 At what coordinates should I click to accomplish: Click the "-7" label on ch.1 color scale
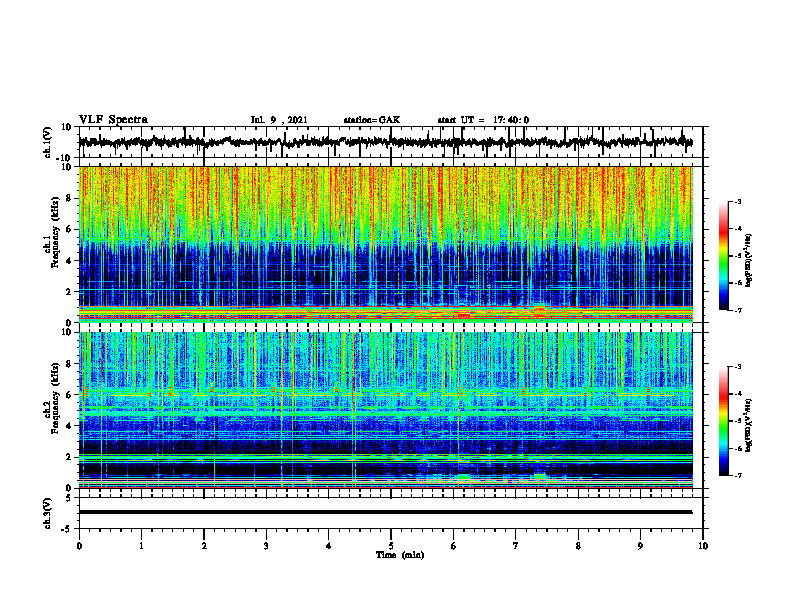pos(738,310)
